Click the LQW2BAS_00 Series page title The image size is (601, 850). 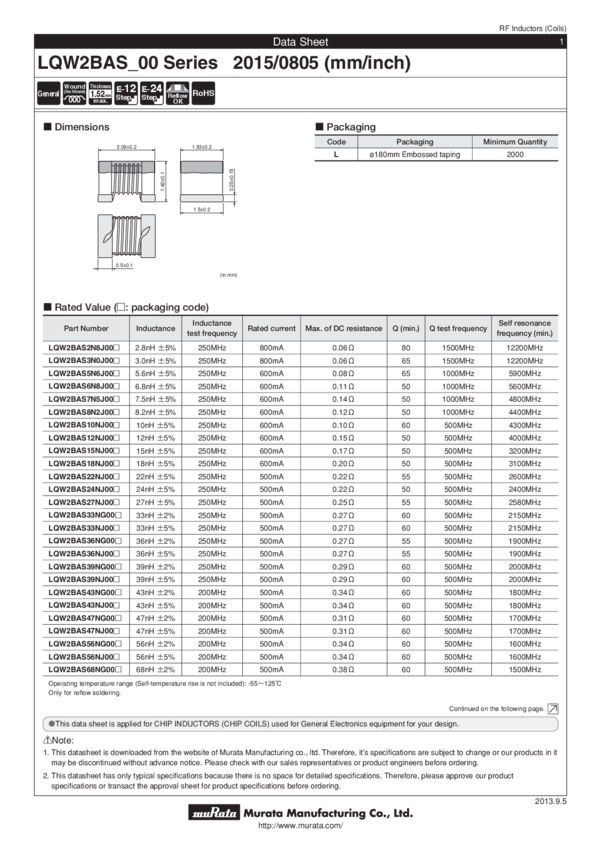tap(224, 63)
